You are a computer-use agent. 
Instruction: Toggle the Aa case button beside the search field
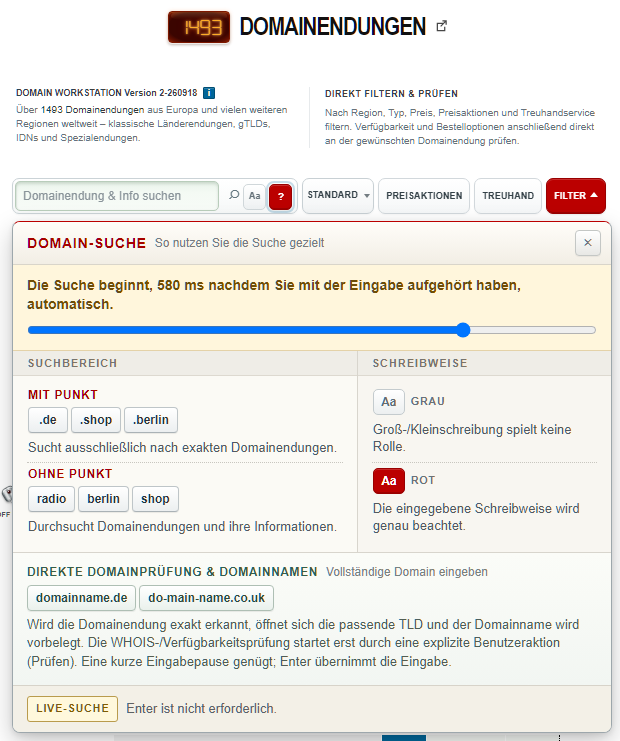(x=255, y=196)
